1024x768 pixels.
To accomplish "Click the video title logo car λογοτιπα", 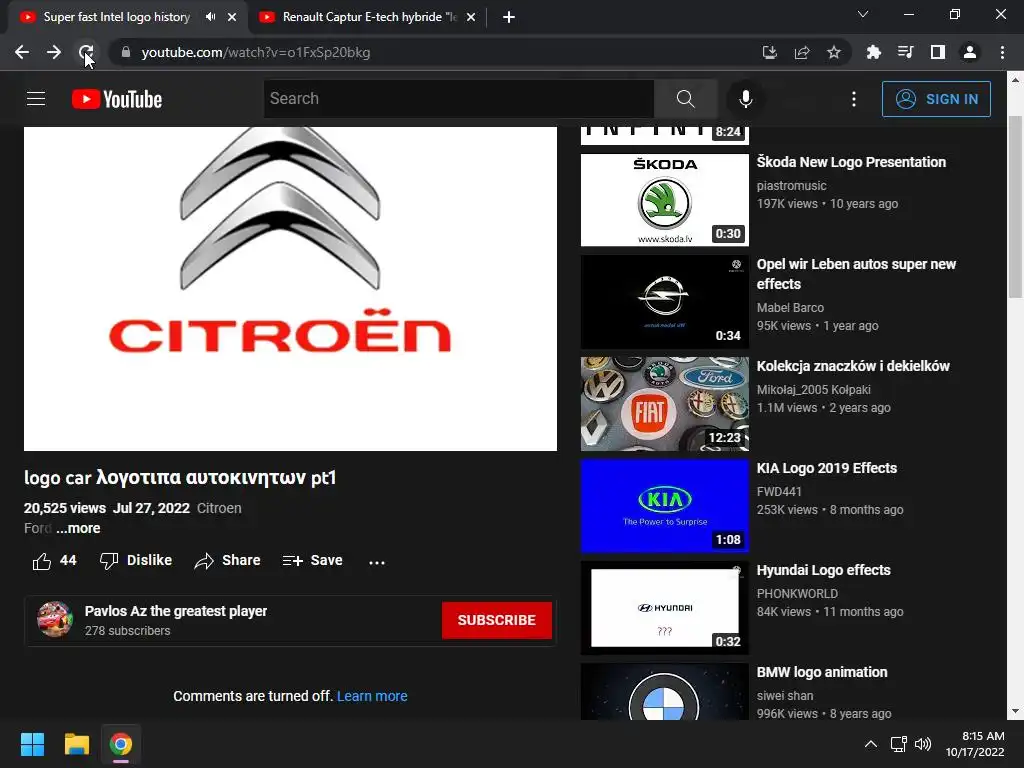I will pos(180,477).
